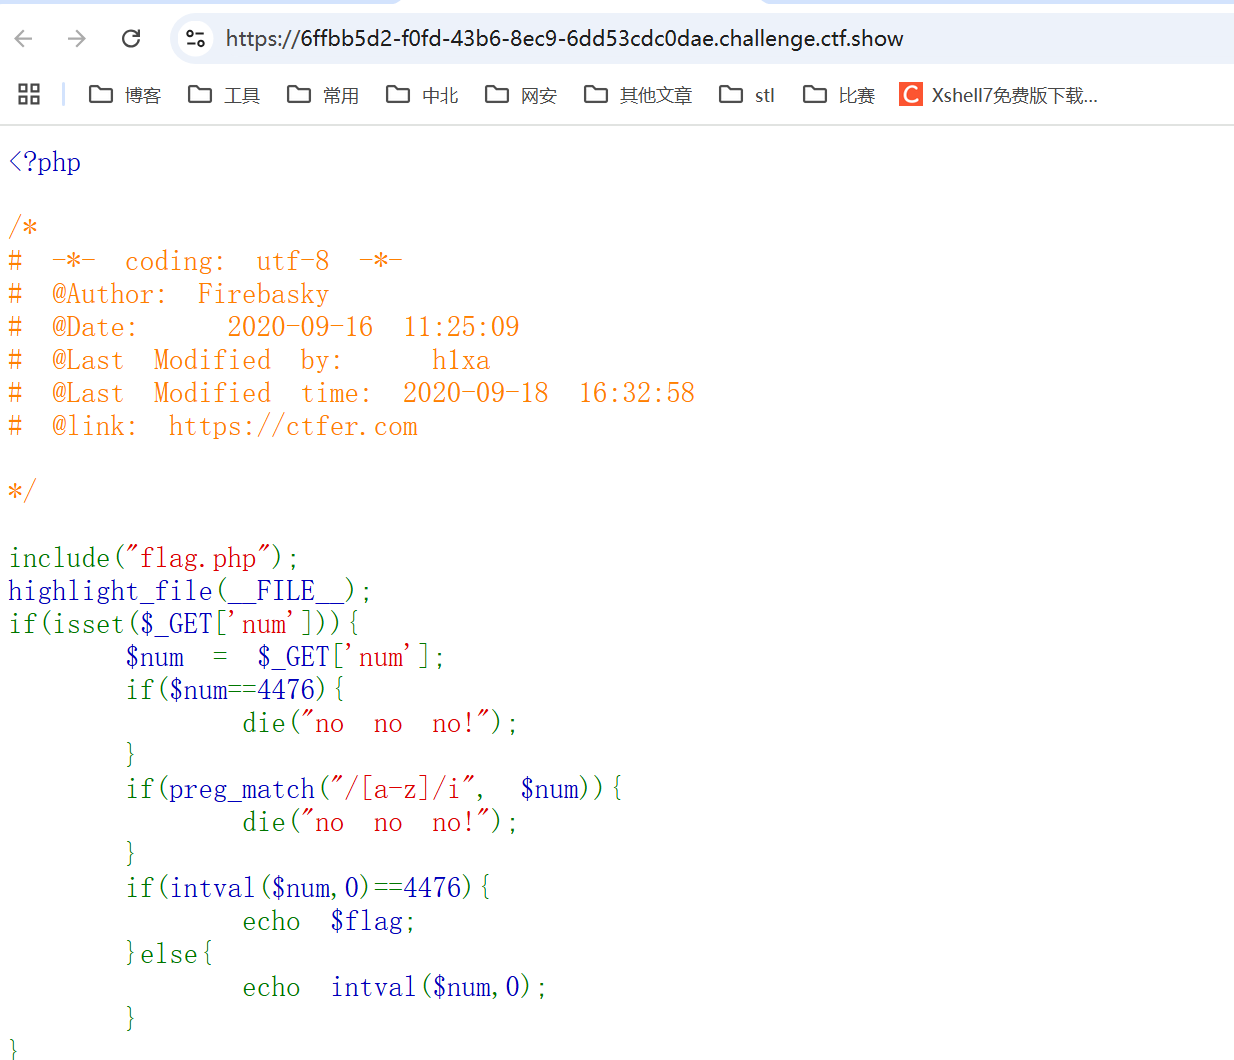Click the '@Author: Firebasky' comment line

coord(168,294)
